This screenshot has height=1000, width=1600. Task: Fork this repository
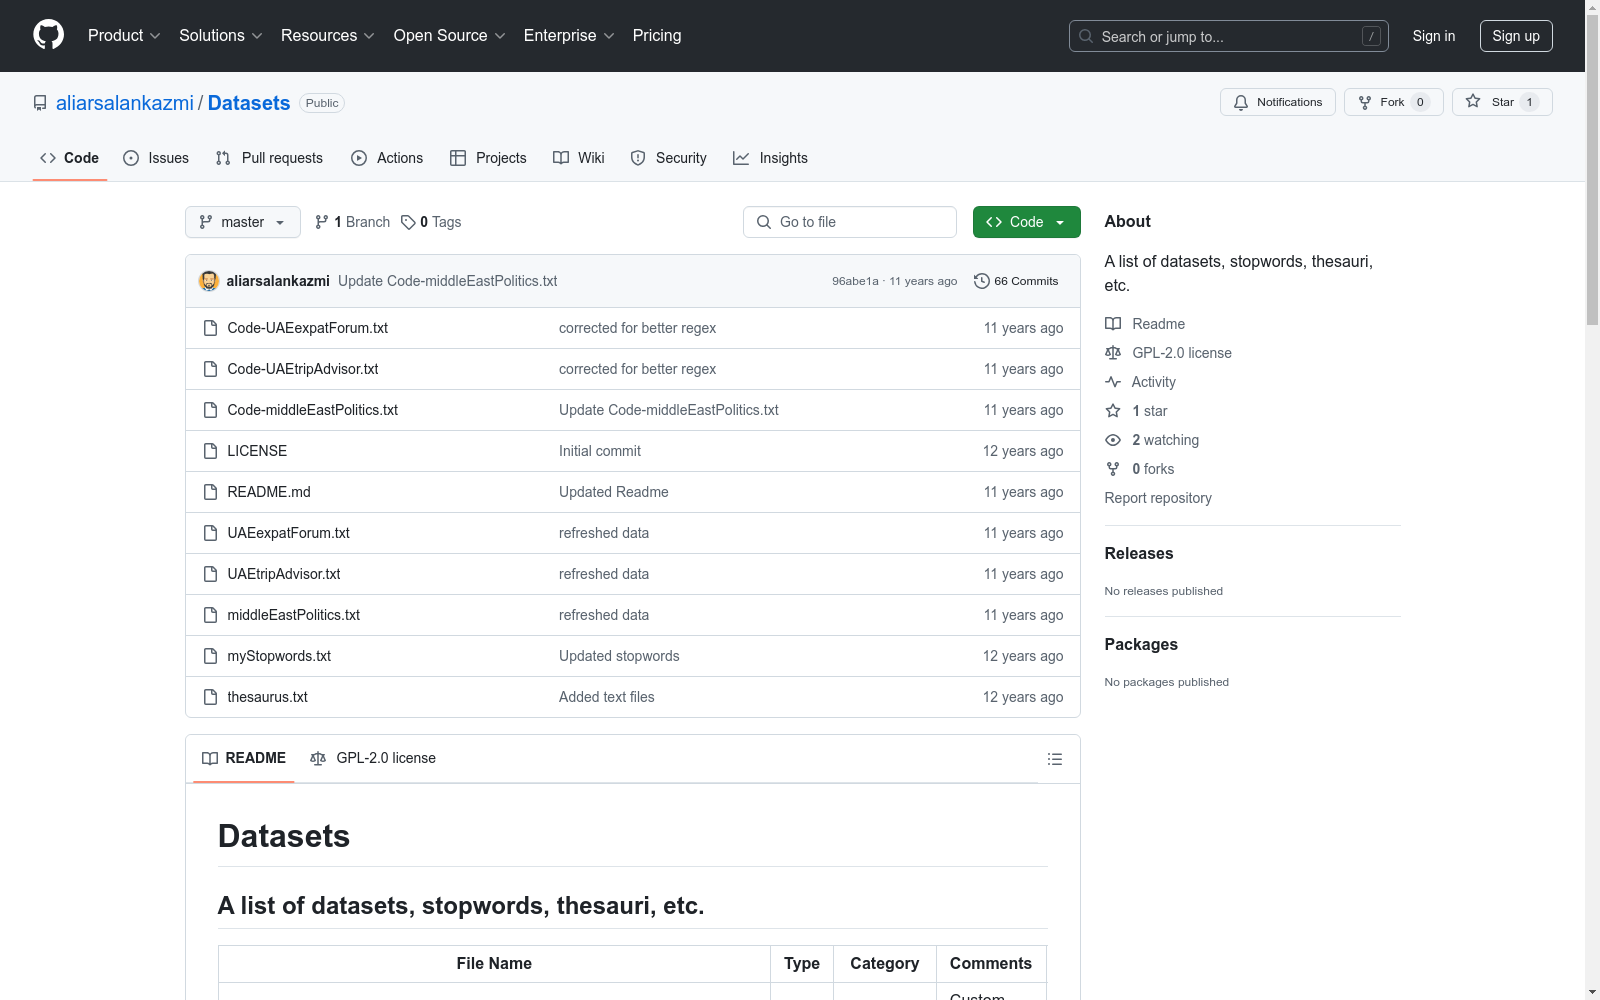pyautogui.click(x=1394, y=102)
